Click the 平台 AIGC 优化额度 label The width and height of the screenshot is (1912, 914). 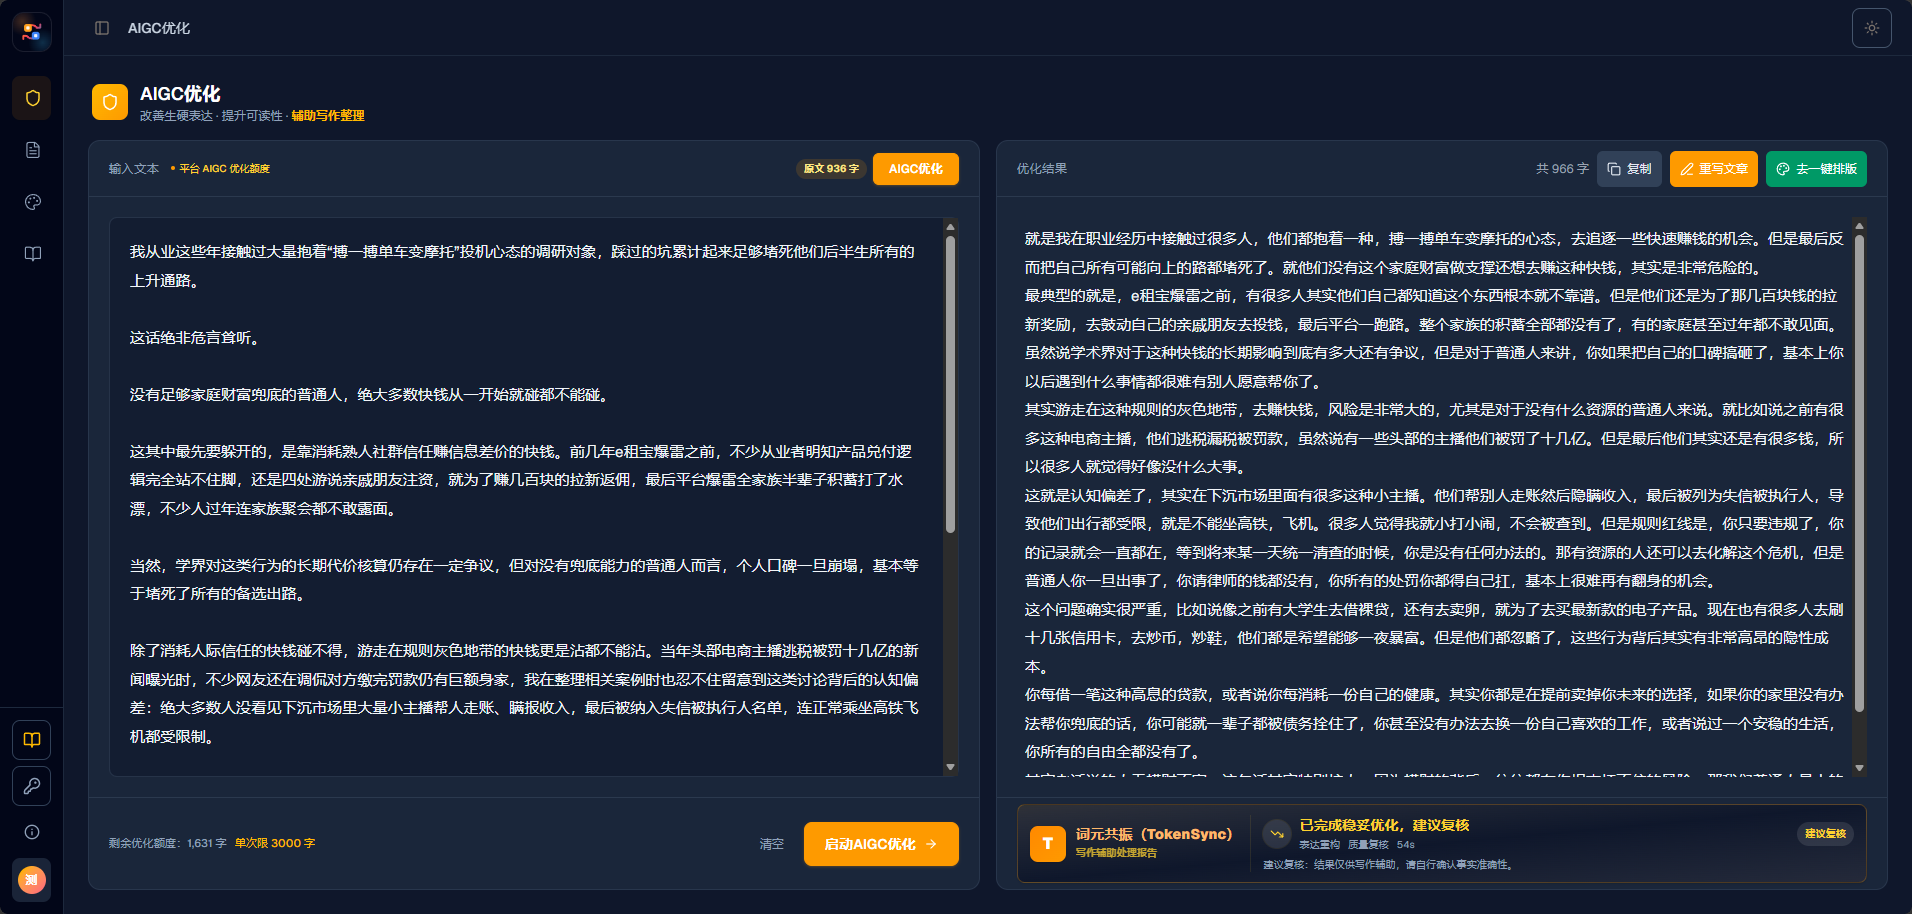[x=224, y=169]
